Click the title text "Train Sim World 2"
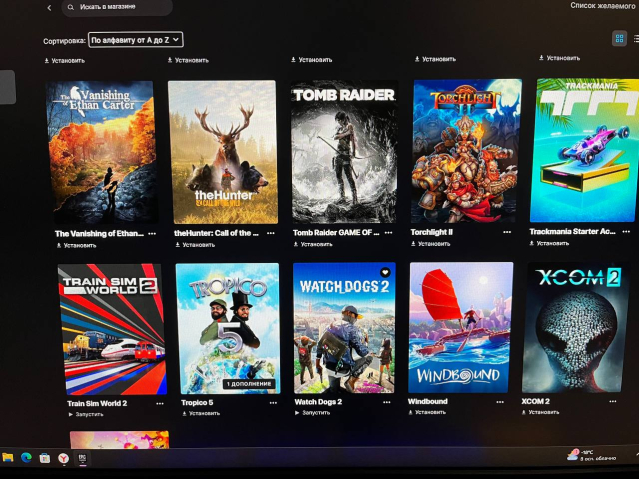The width and height of the screenshot is (639, 479). click(x=97, y=404)
